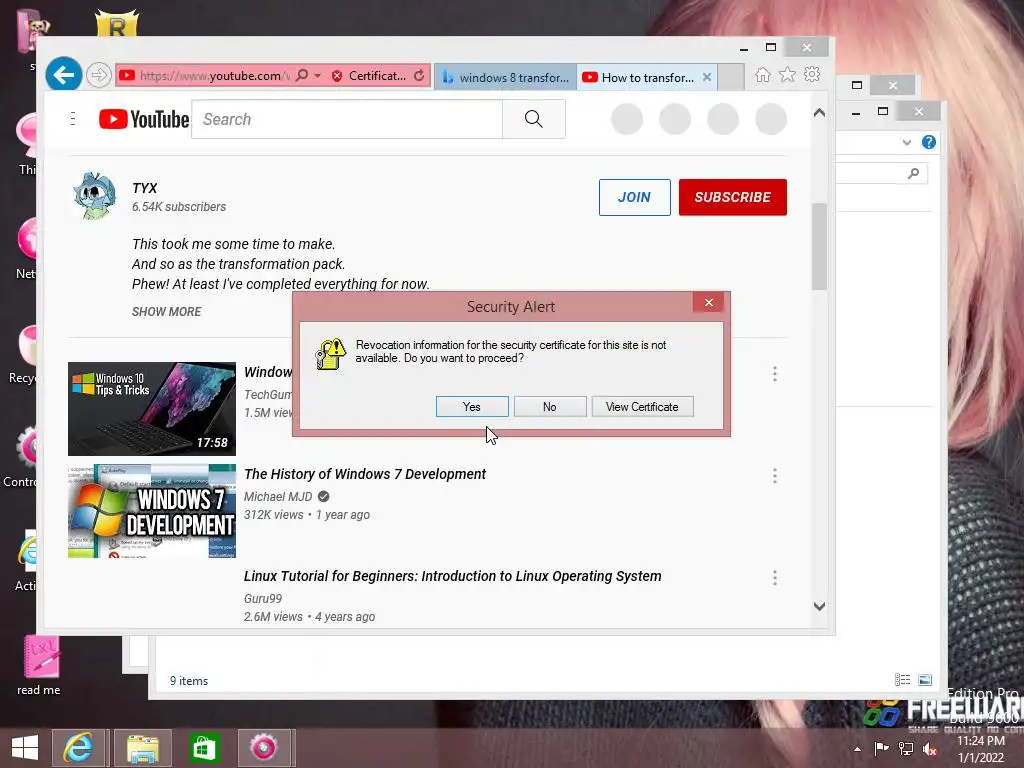This screenshot has width=1024, height=768.
Task: Click page scrollbar down arrow
Action: pyautogui.click(x=820, y=606)
